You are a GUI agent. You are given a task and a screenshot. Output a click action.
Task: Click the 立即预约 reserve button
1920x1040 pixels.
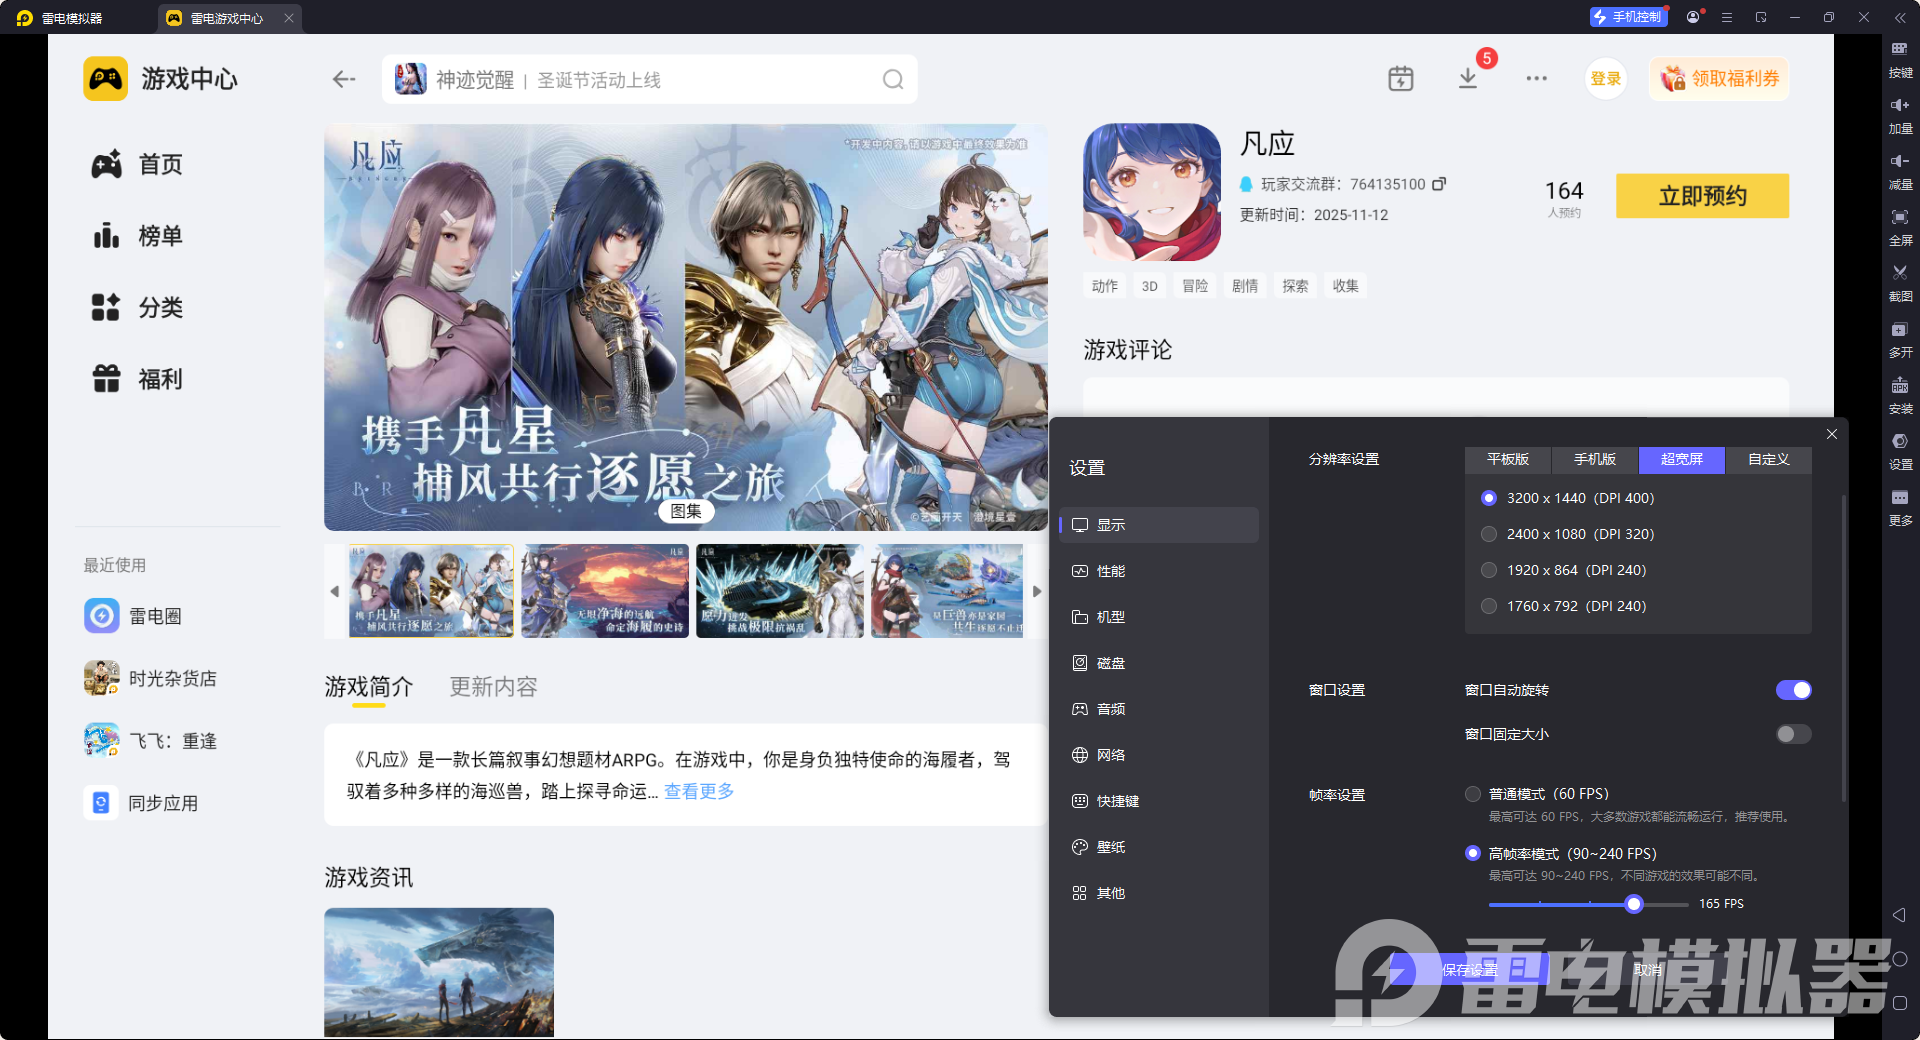click(x=1702, y=196)
